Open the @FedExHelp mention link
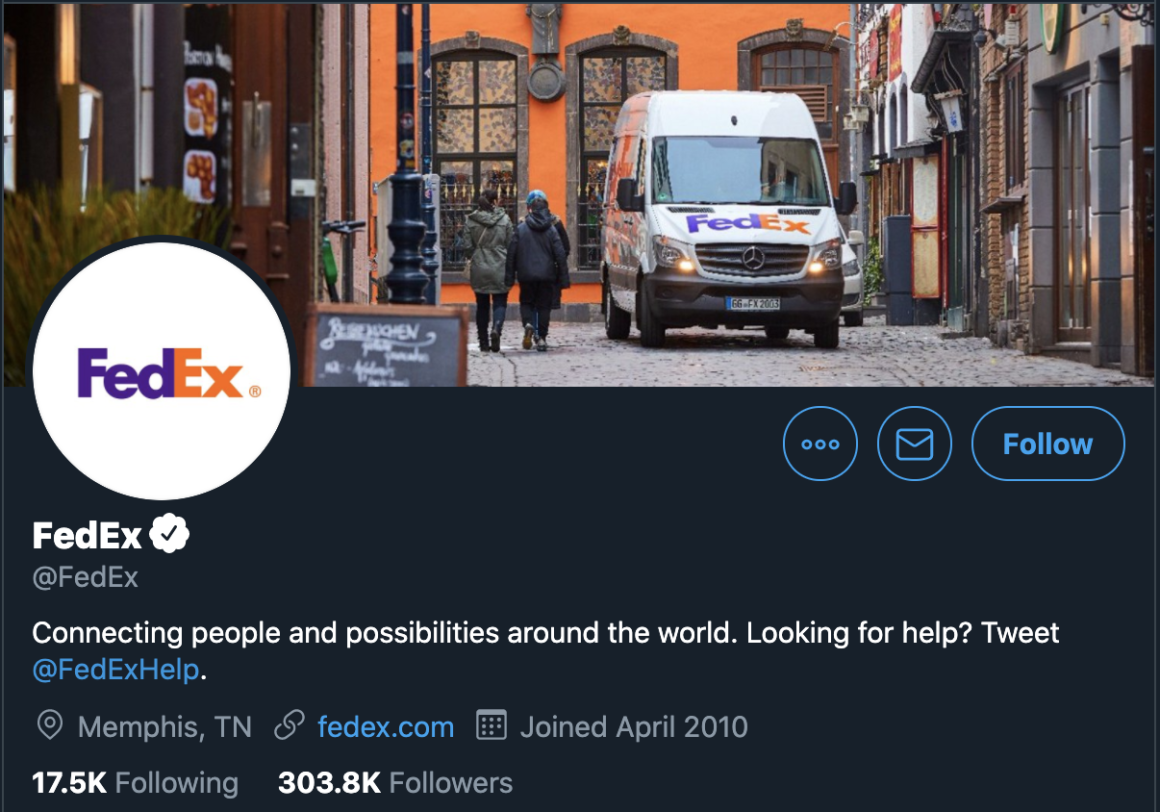Viewport: 1160px width, 812px height. coord(116,669)
